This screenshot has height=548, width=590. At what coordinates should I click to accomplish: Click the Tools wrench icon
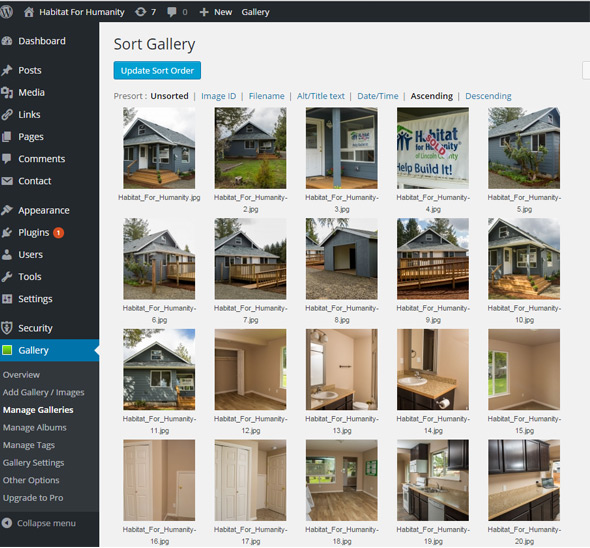pos(7,277)
